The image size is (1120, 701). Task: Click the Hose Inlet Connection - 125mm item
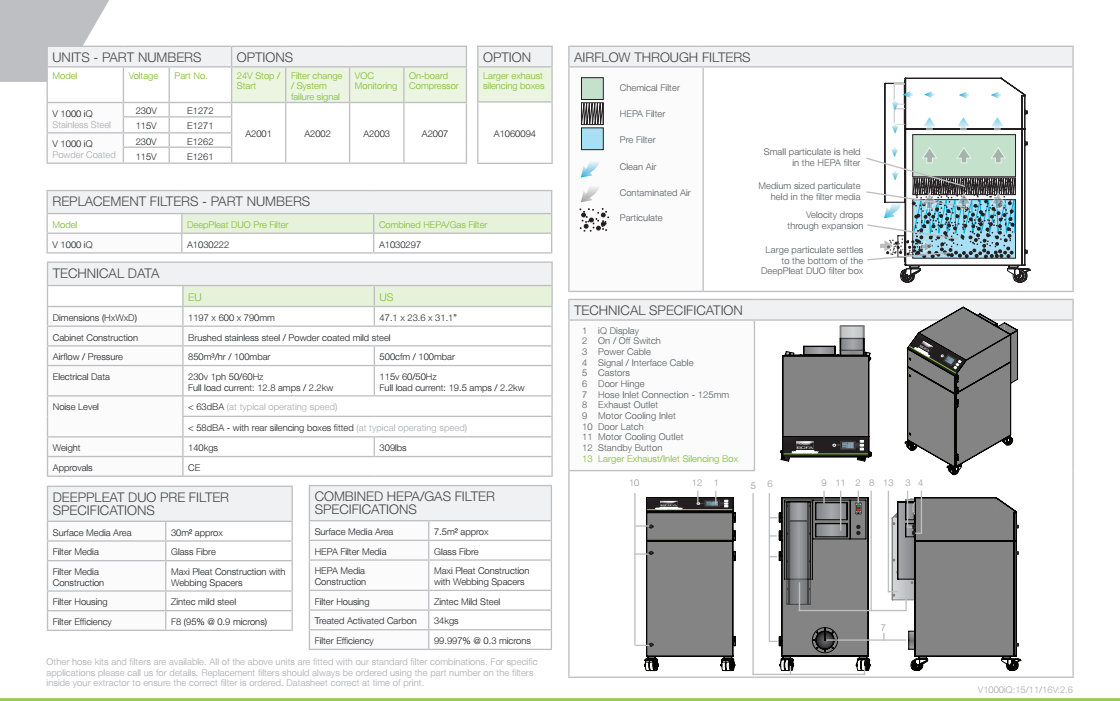pyautogui.click(x=664, y=394)
